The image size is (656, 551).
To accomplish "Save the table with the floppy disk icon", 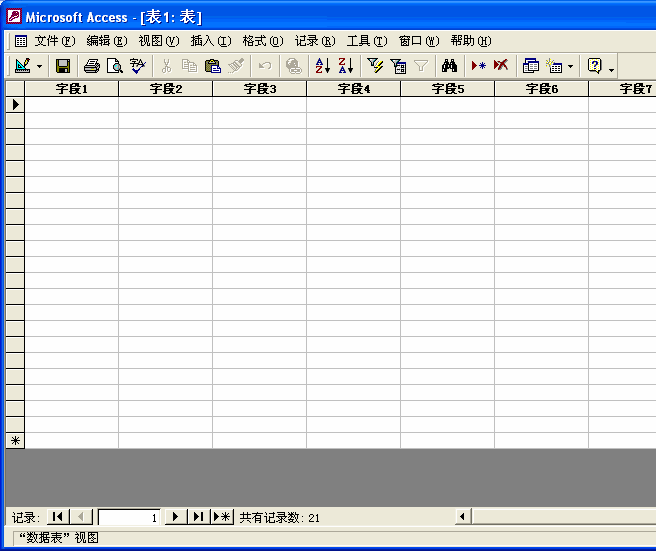I will coord(63,66).
